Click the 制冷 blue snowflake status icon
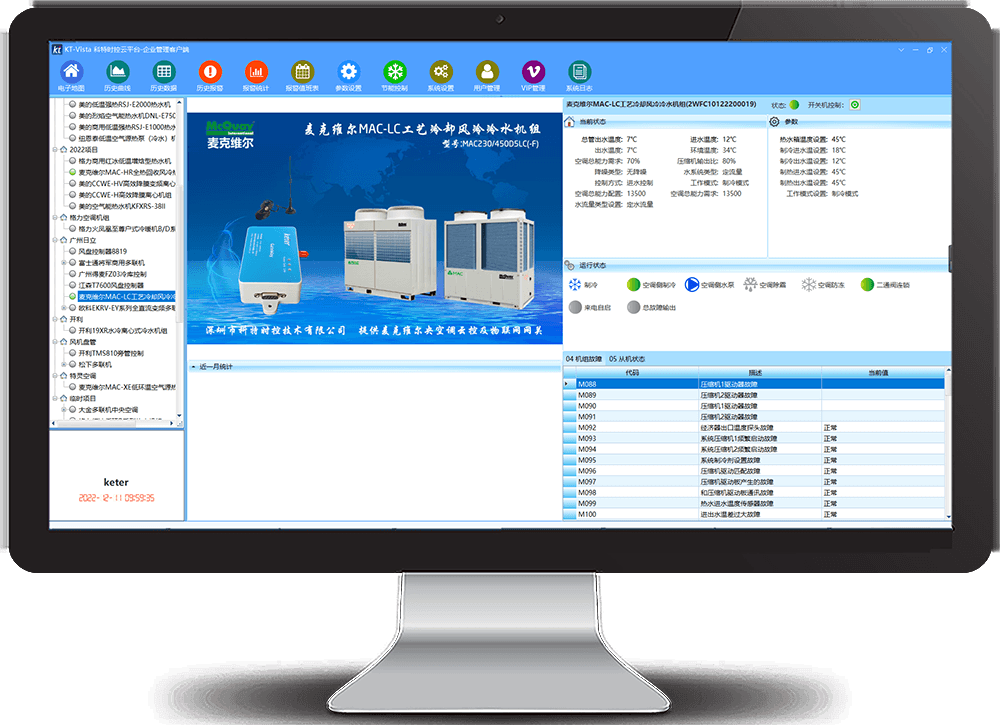The image size is (1000, 725). 575,284
